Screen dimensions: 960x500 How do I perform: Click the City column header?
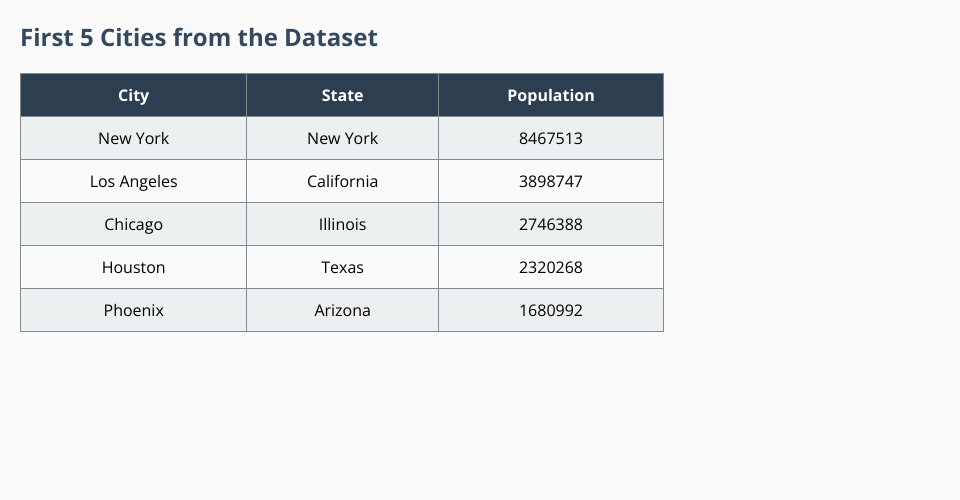click(x=133, y=96)
